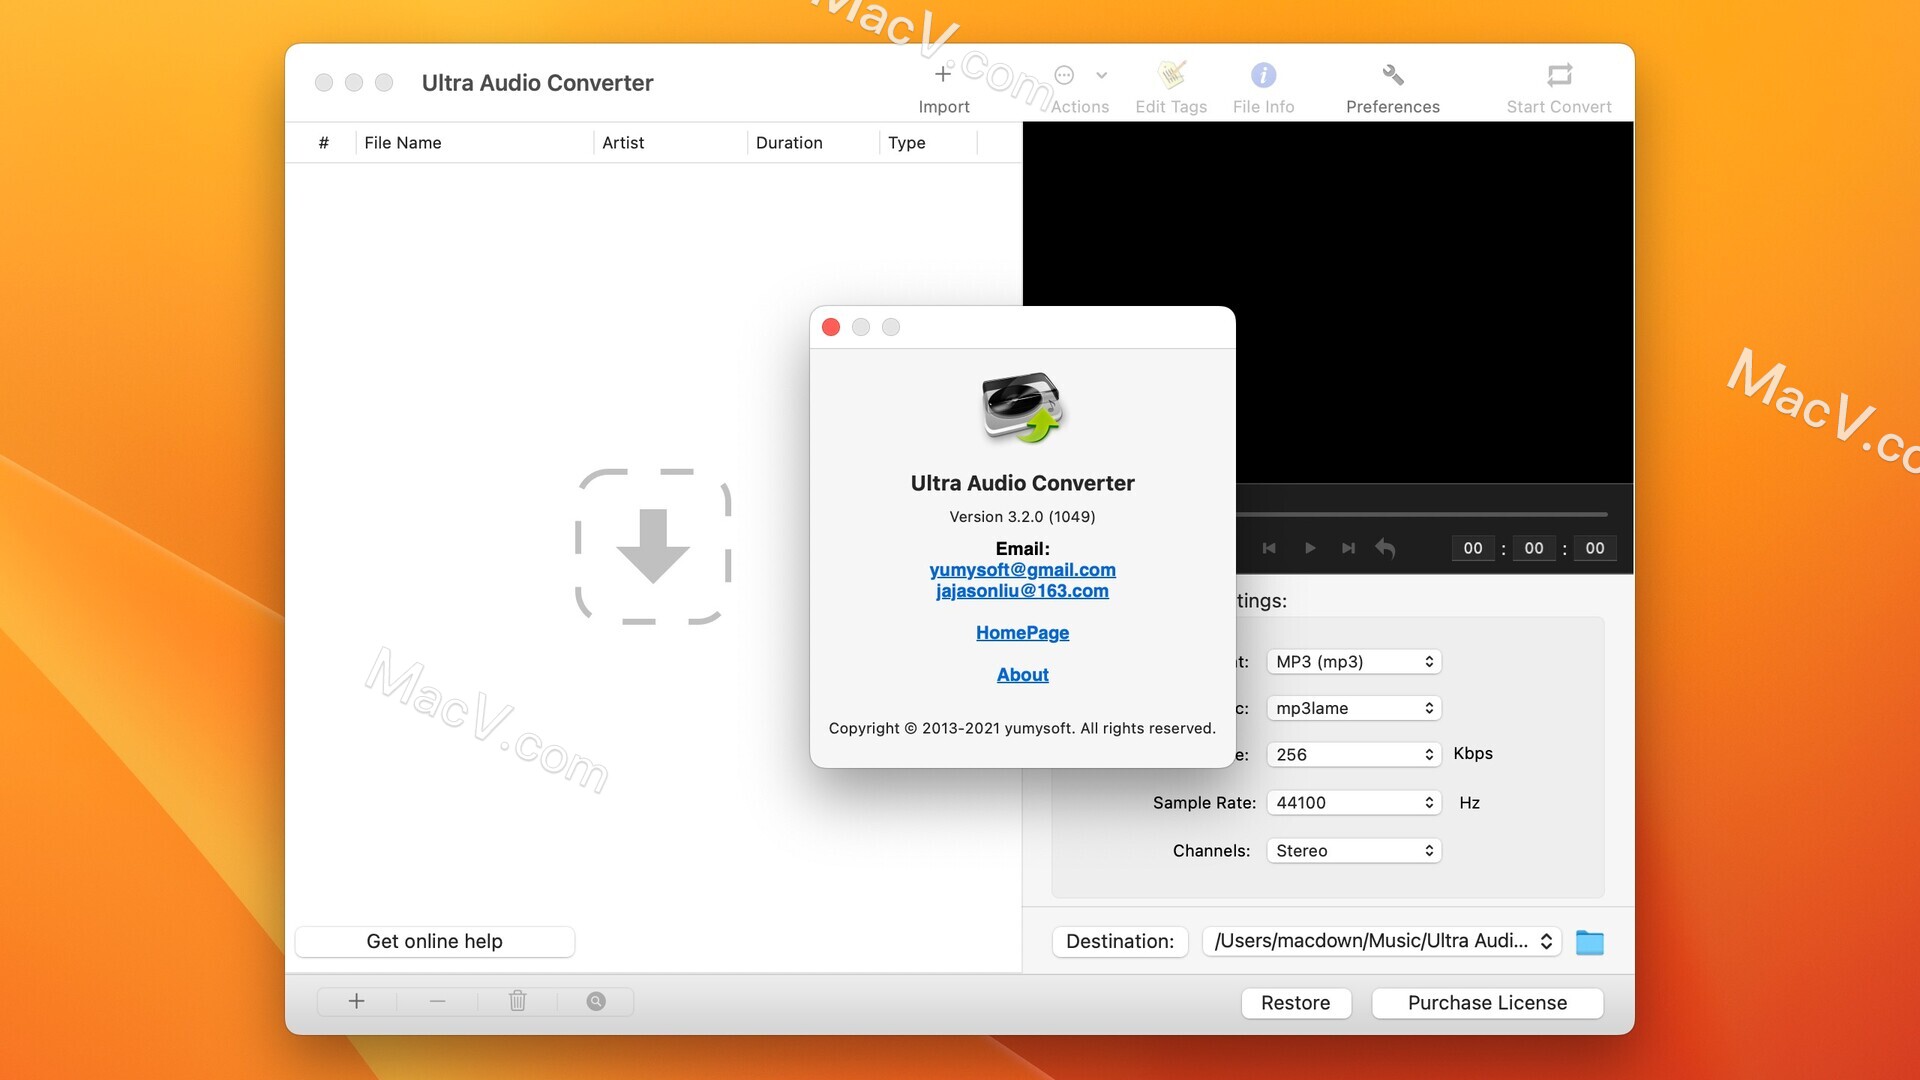The height and width of the screenshot is (1080, 1920).
Task: Sort by the Duration column header
Action: click(813, 143)
